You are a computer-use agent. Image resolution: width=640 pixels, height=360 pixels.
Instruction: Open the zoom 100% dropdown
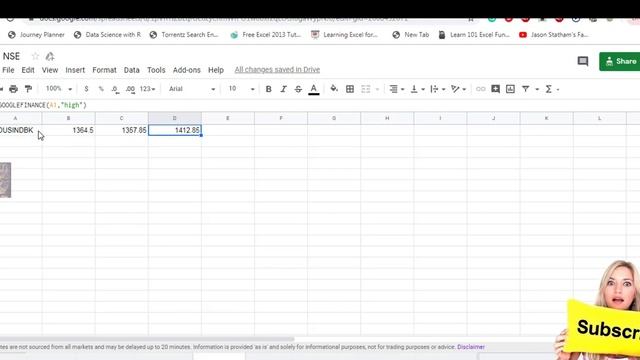pos(59,89)
